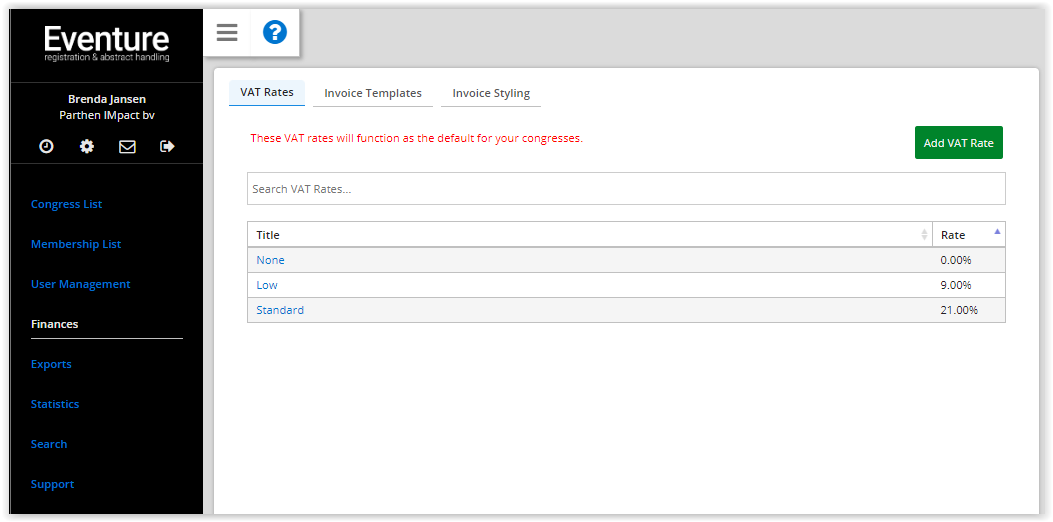Switch to Invoice Templates tab
1053x522 pixels.
tap(373, 93)
